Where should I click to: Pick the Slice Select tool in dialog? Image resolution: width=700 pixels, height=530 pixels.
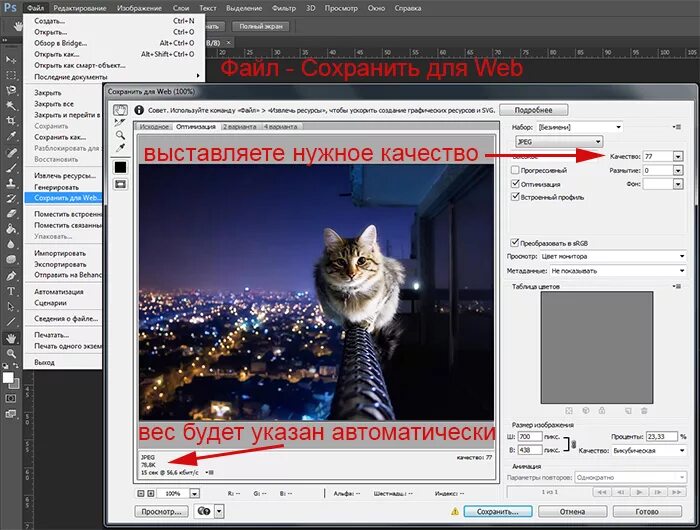point(120,122)
